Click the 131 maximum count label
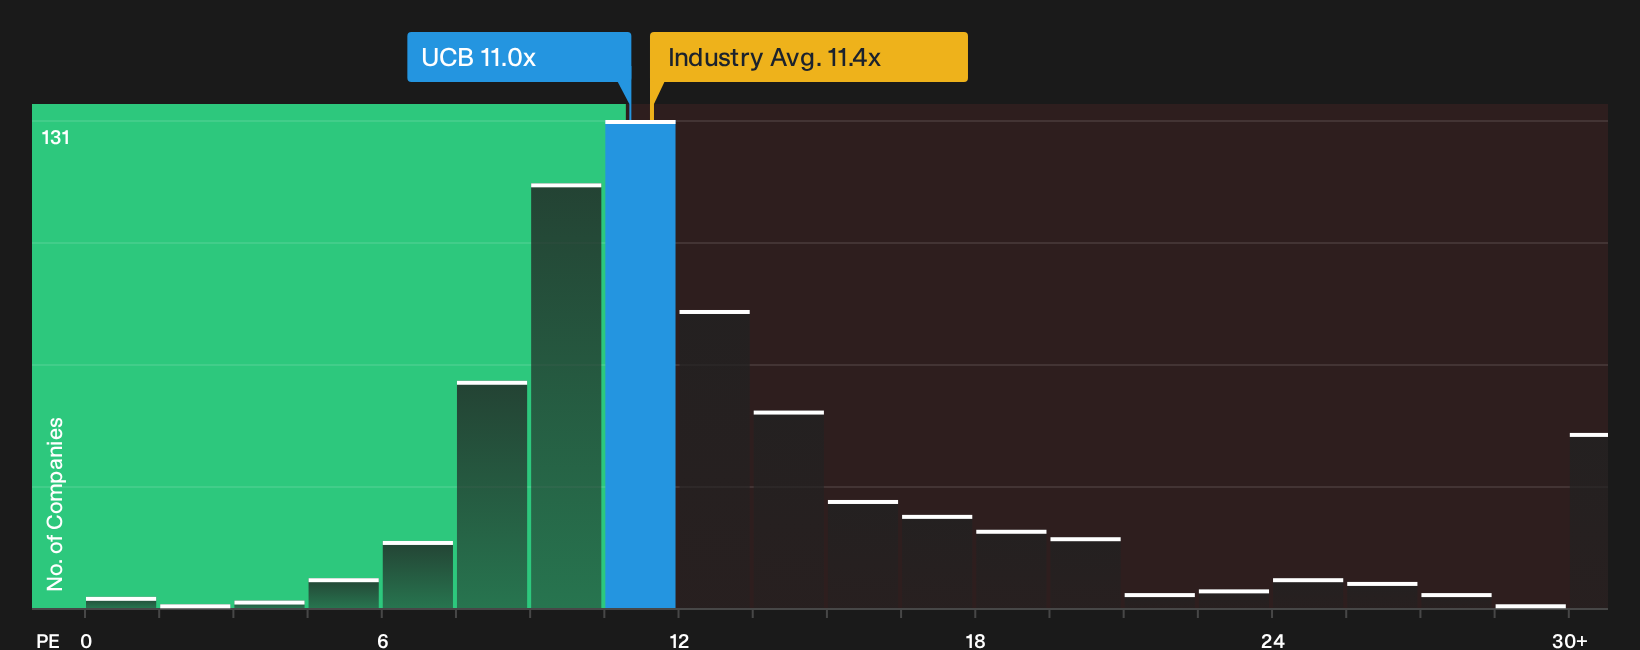The height and width of the screenshot is (650, 1640). [x=56, y=137]
